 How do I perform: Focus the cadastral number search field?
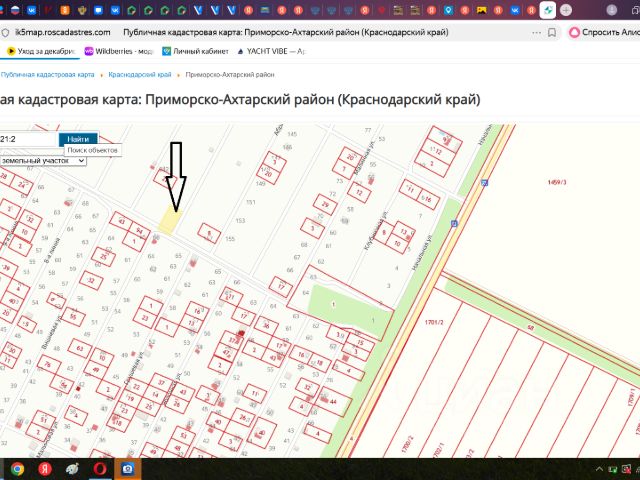pyautogui.click(x=28, y=139)
